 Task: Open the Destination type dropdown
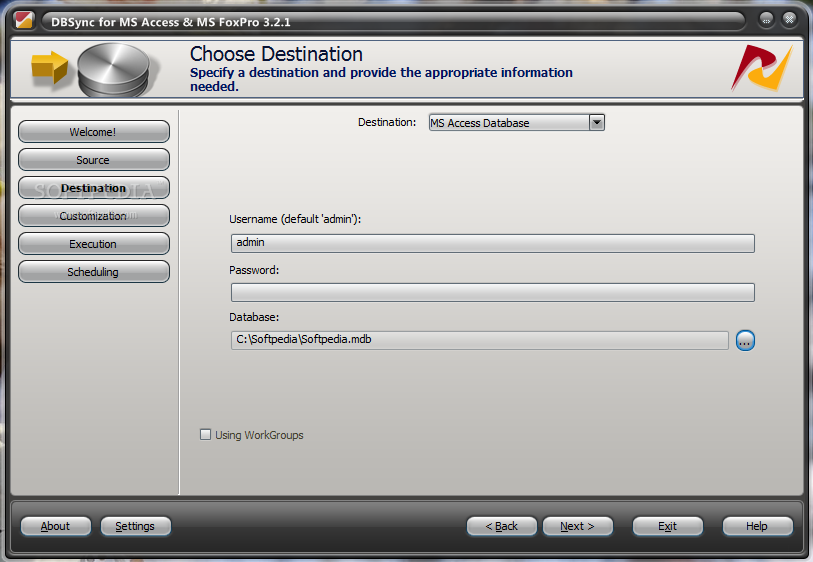pos(597,122)
